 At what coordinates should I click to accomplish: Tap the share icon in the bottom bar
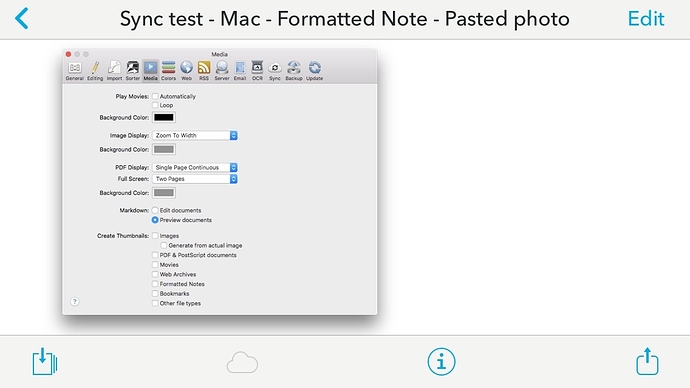[x=647, y=361]
